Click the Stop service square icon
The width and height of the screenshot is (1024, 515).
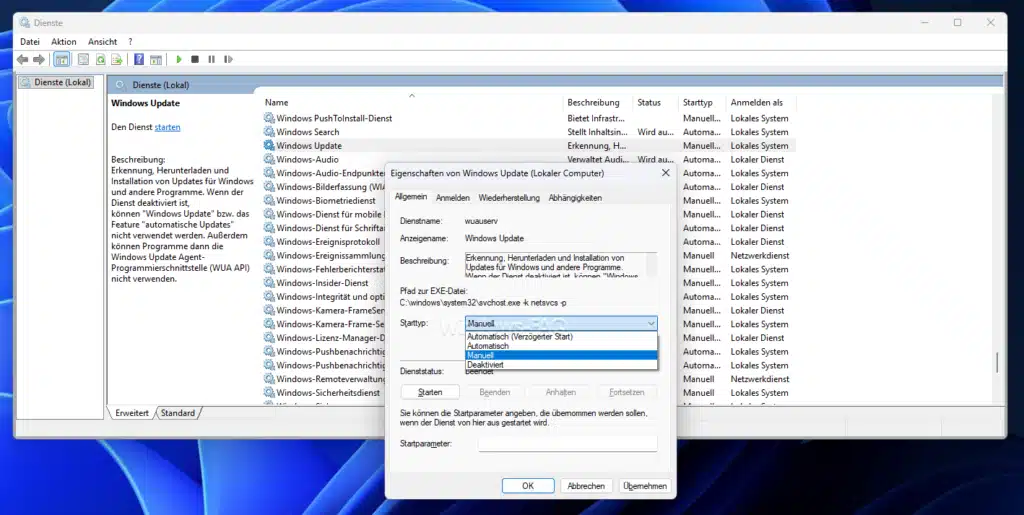(x=195, y=59)
